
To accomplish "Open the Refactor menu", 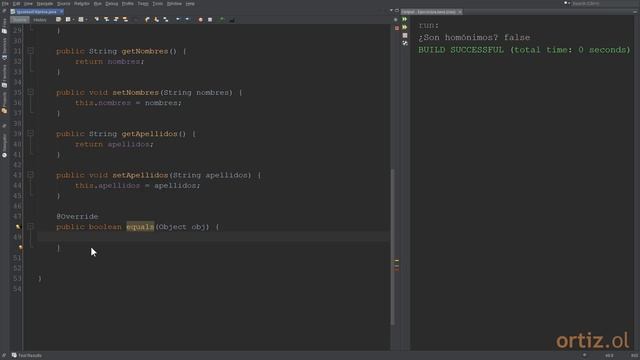I will click(x=82, y=4).
